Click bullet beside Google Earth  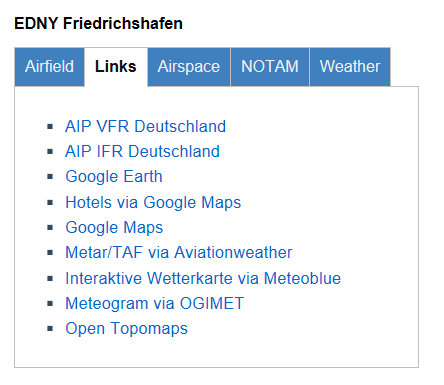(x=50, y=177)
